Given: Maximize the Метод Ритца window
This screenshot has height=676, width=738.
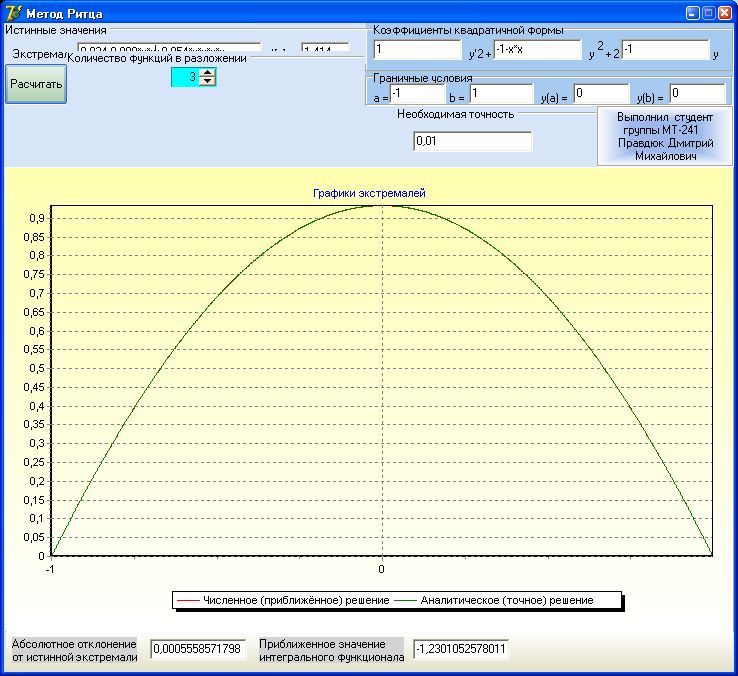Looking at the screenshot, I should coord(708,13).
